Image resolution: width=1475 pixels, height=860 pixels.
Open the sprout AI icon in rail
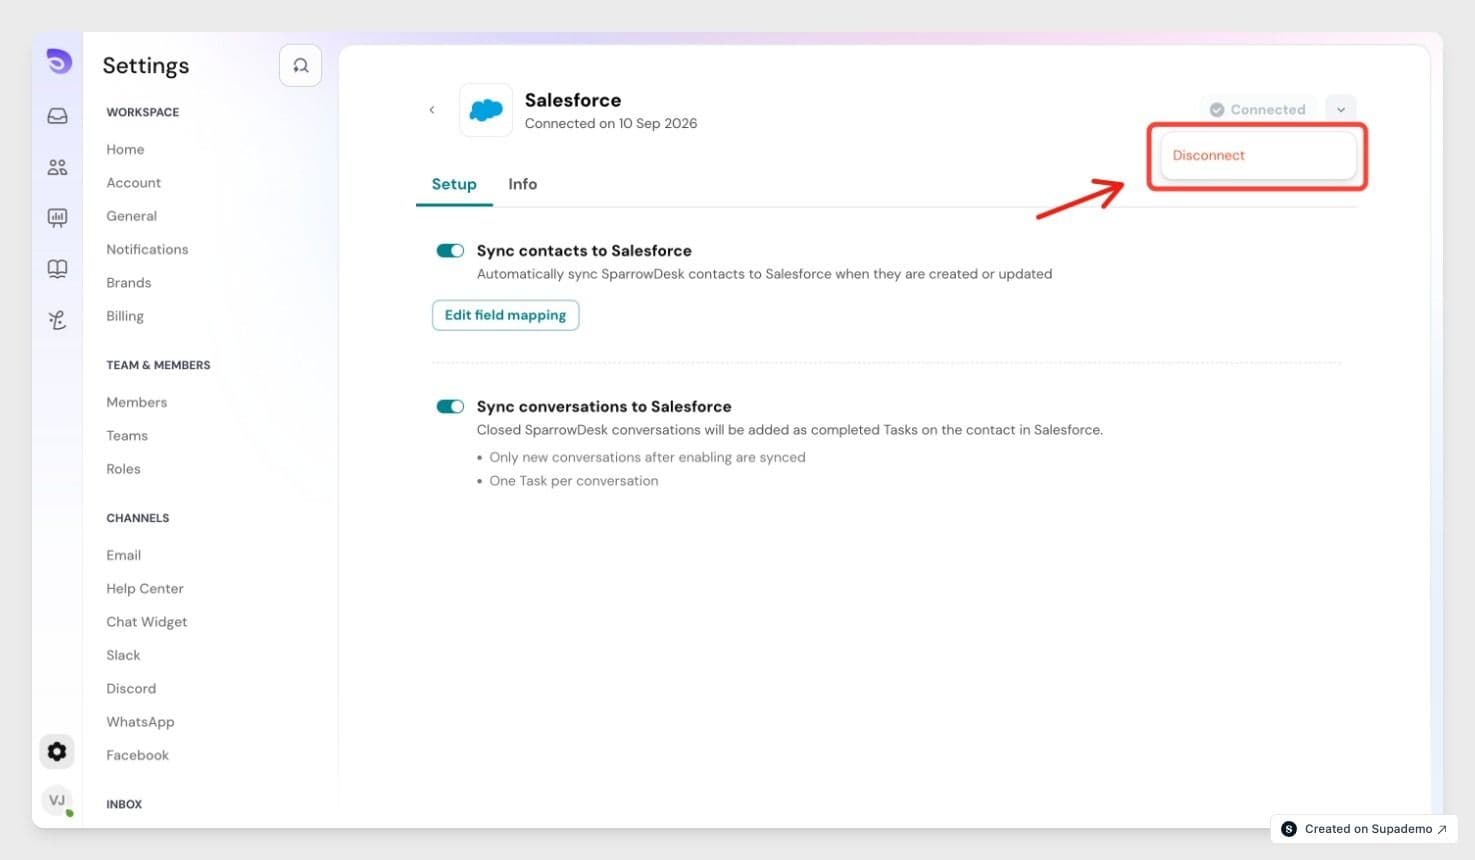58,320
